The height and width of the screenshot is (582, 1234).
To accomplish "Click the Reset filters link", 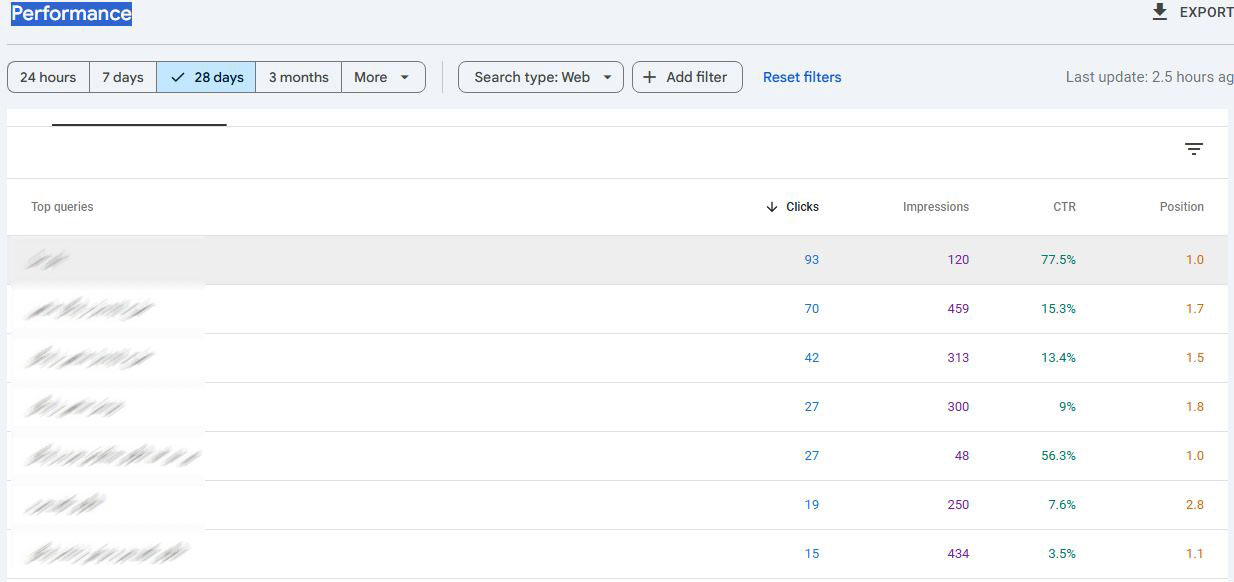I will 802,77.
